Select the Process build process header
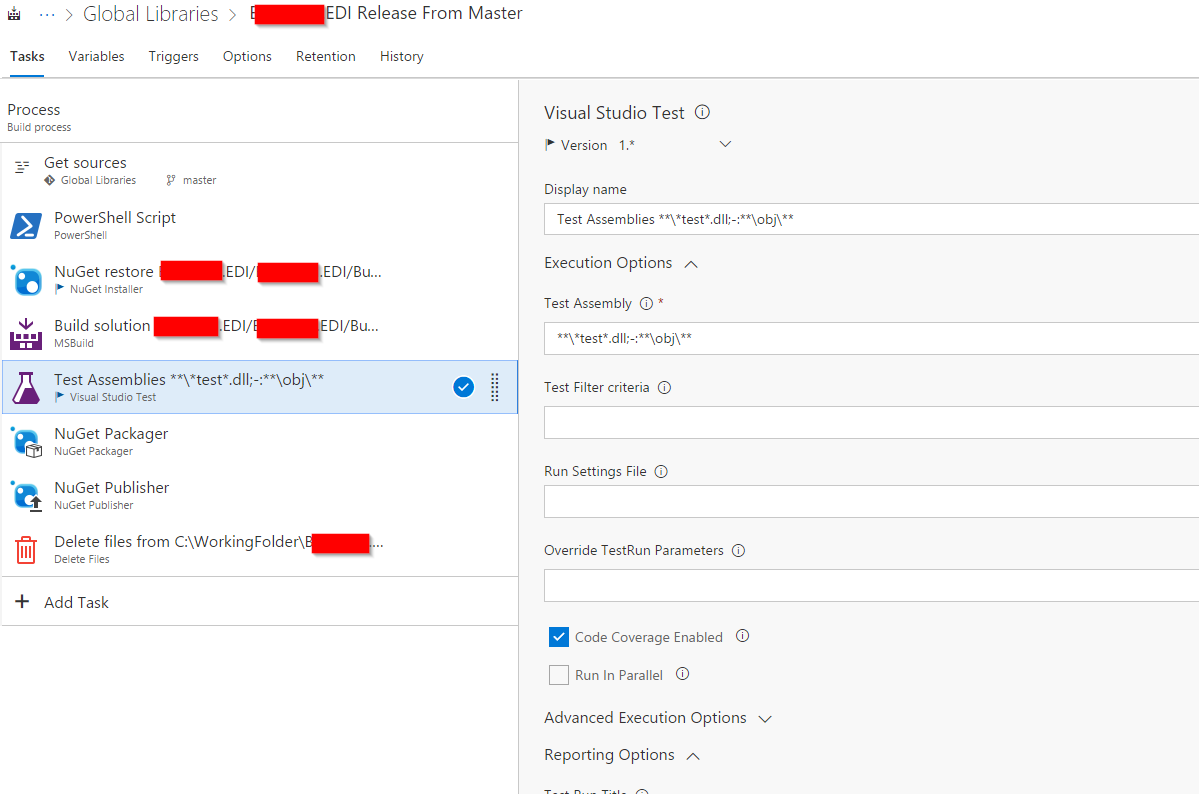Image resolution: width=1199 pixels, height=794 pixels. point(259,117)
